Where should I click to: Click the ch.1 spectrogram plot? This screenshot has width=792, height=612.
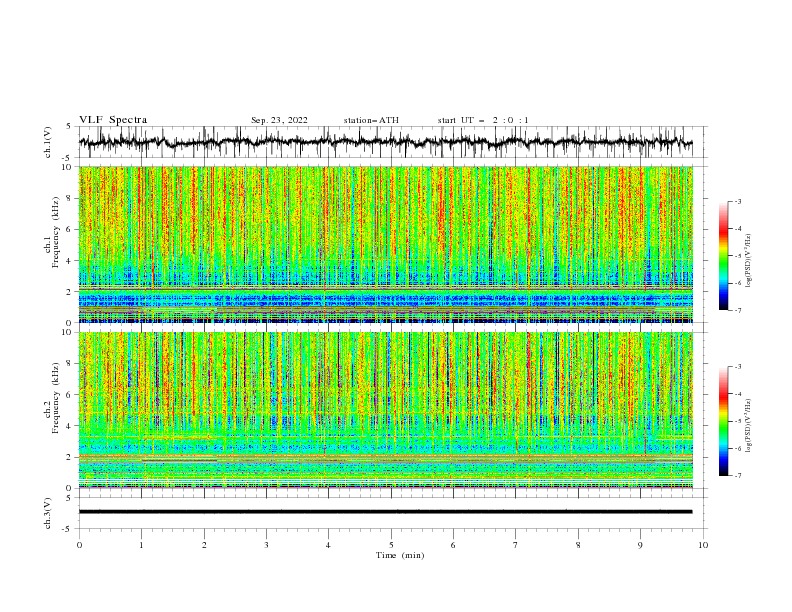tap(385, 244)
